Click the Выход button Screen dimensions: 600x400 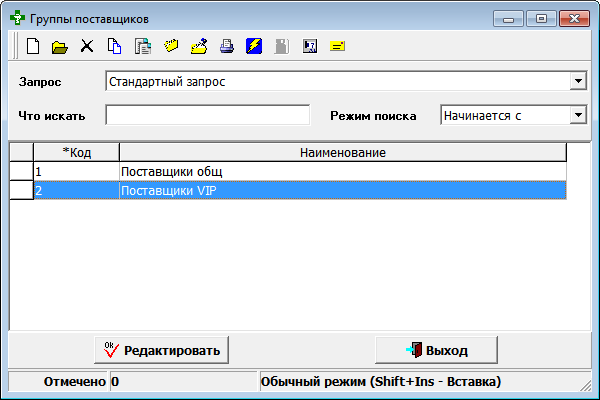point(437,350)
